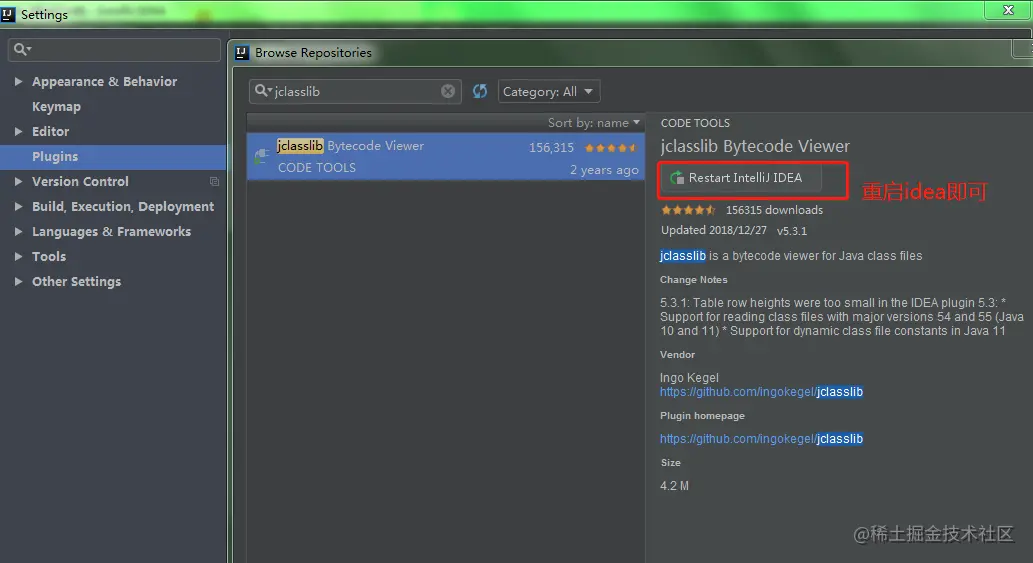
Task: Expand Languages & Frameworks node
Action: pyautogui.click(x=18, y=231)
